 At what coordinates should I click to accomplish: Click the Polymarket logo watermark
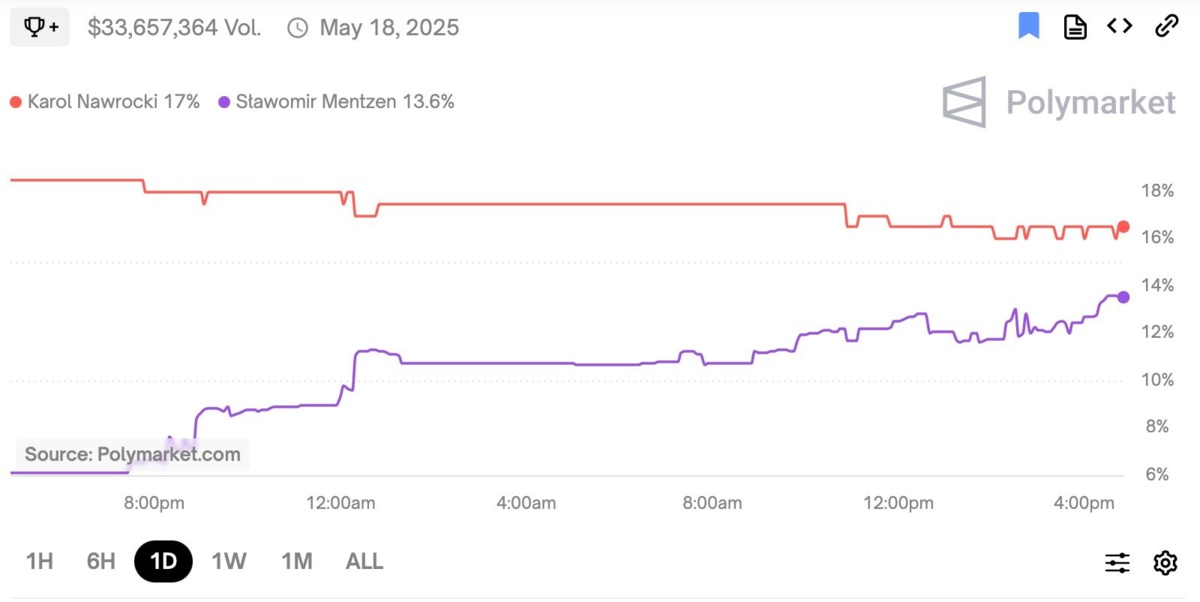click(x=1059, y=102)
